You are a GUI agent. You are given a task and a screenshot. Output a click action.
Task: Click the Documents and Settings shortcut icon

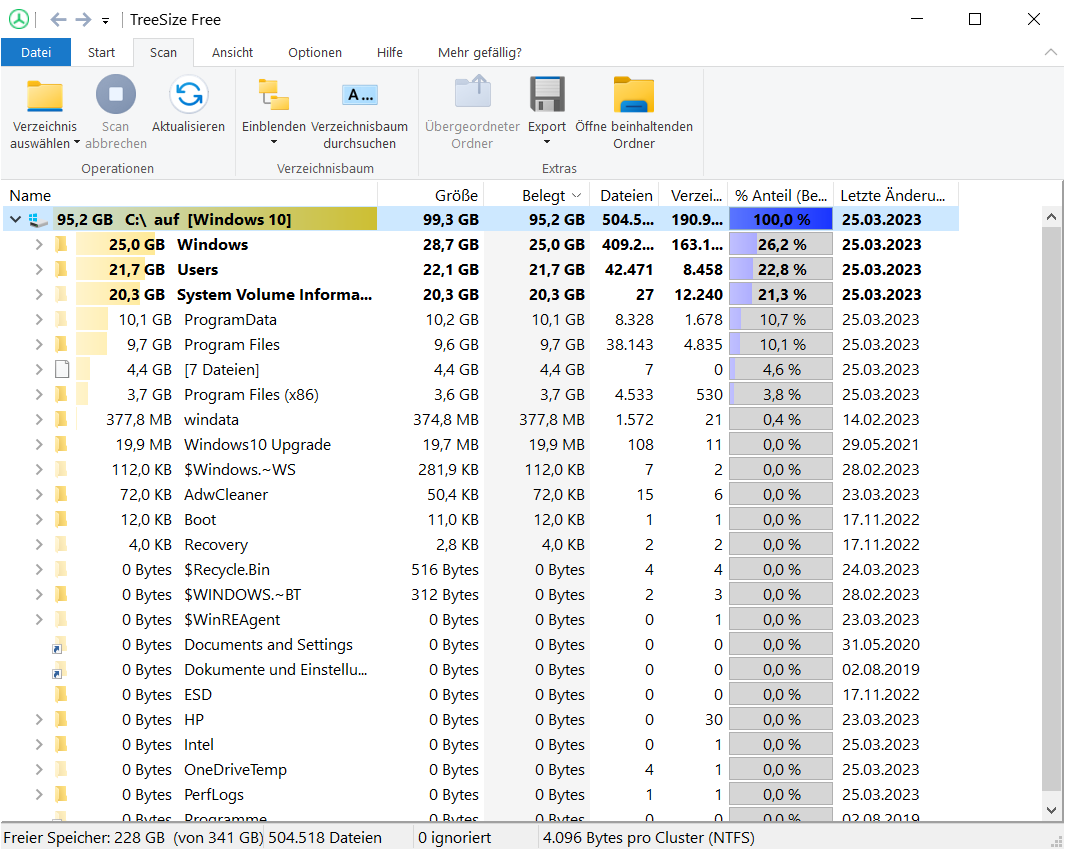click(x=60, y=645)
